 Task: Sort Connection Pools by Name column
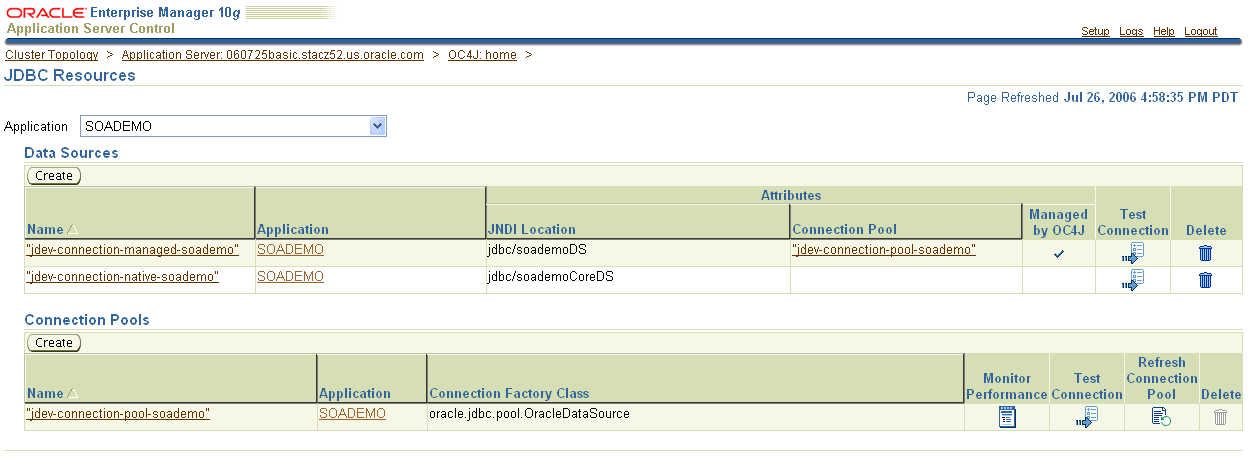[x=52, y=393]
